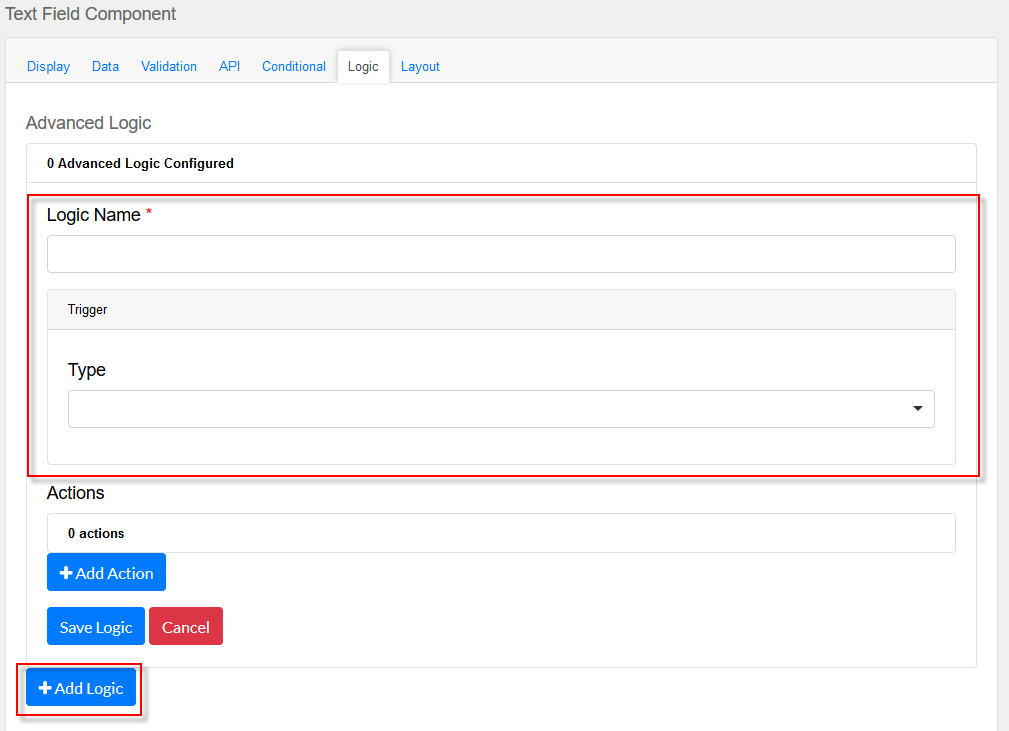Image resolution: width=1009 pixels, height=731 pixels.
Task: Click the Advanced Logic section heading
Action: pyautogui.click(x=89, y=123)
